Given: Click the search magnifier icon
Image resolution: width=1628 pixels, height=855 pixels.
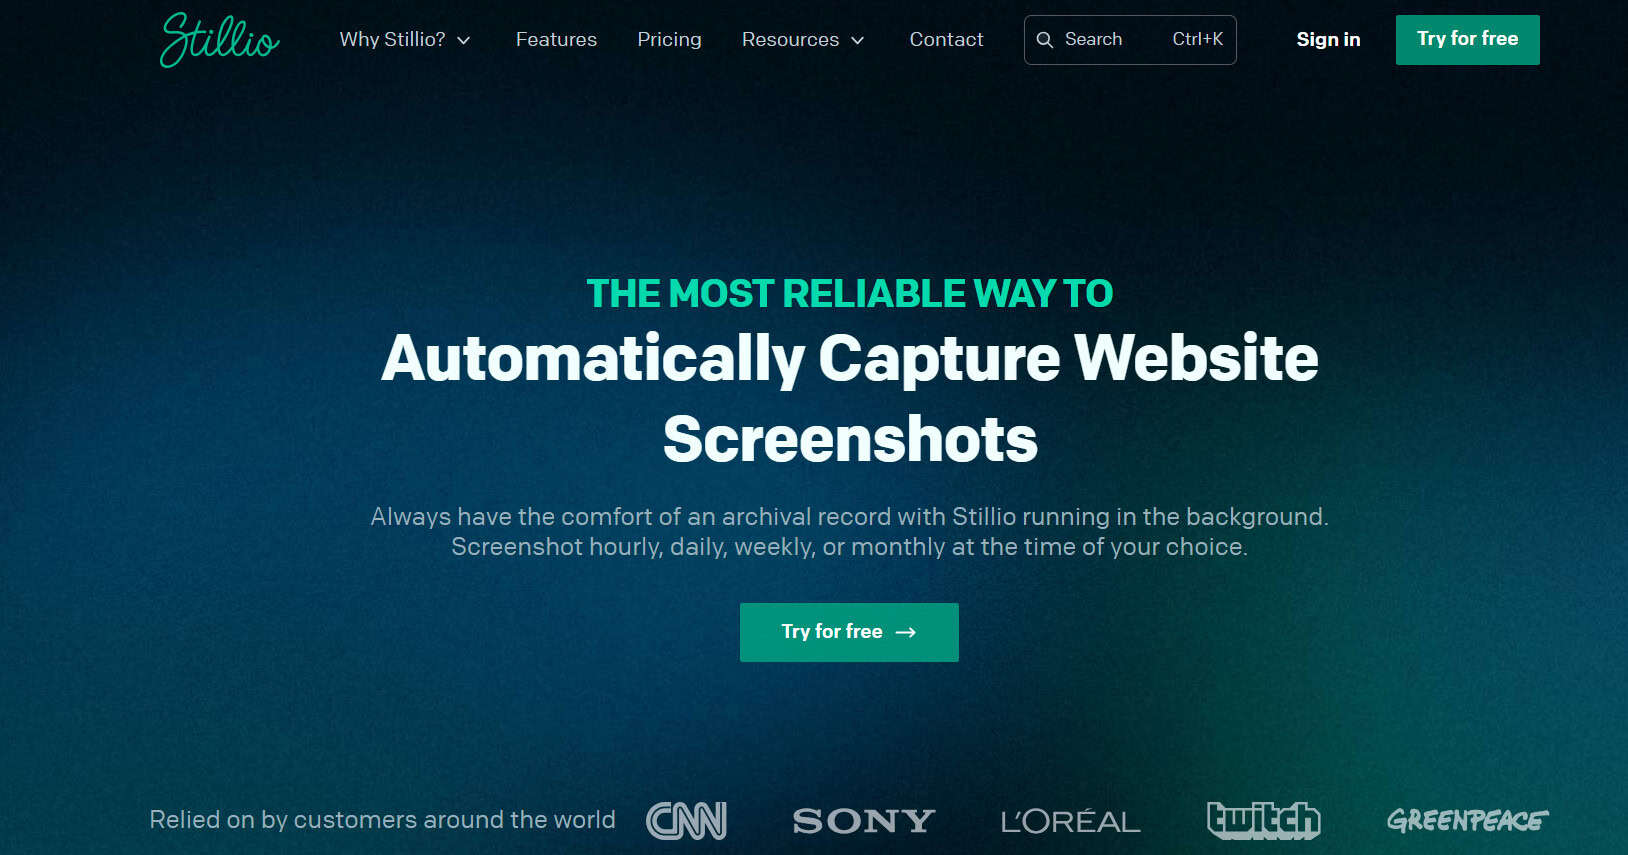Looking at the screenshot, I should pyautogui.click(x=1045, y=40).
